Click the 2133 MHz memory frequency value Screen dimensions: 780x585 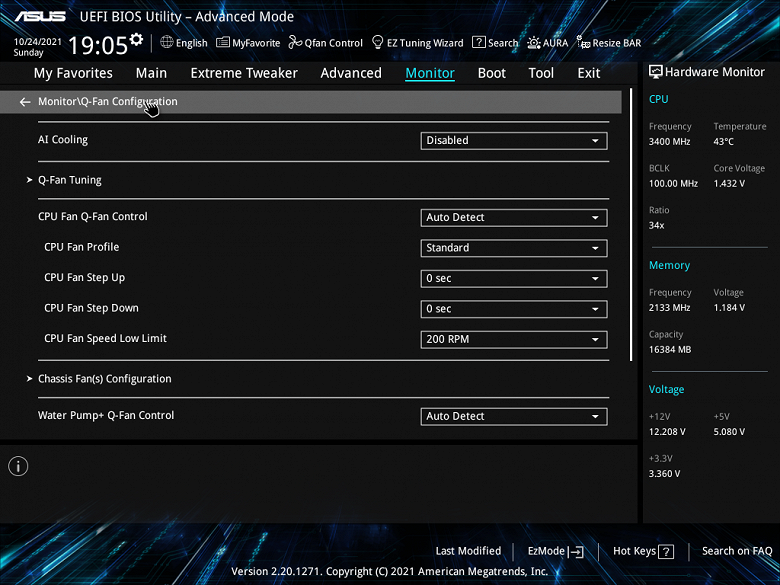670,308
